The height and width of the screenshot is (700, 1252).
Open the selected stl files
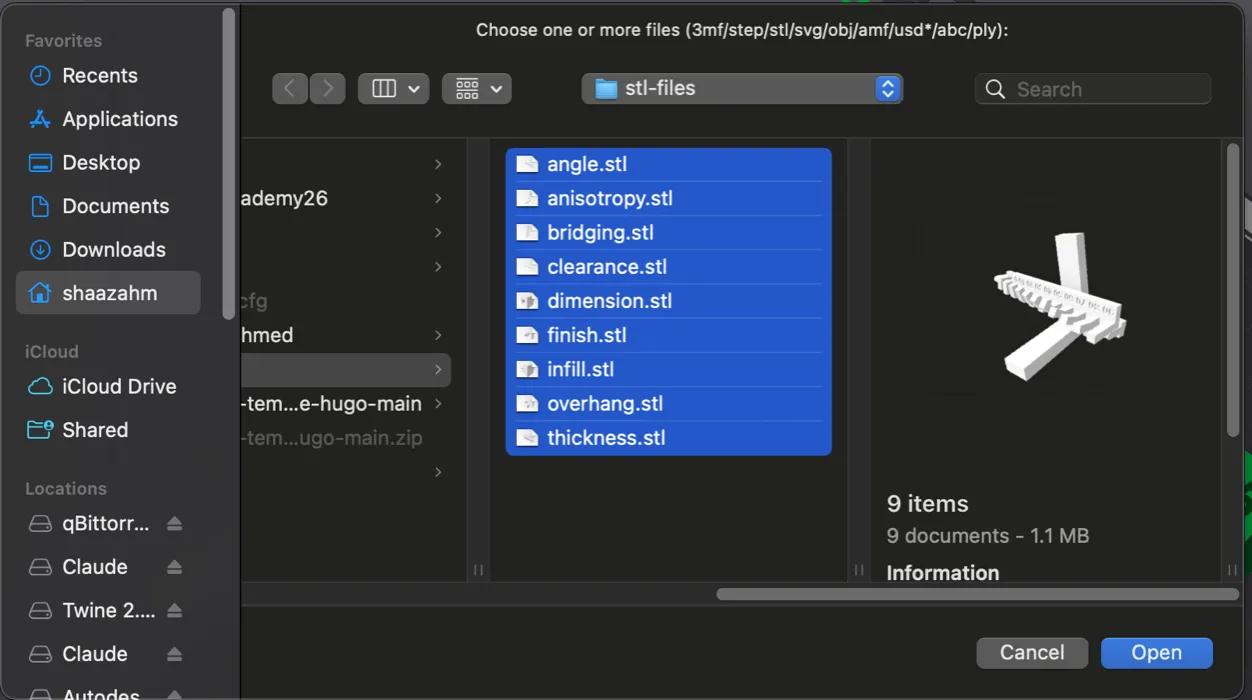(x=1156, y=653)
